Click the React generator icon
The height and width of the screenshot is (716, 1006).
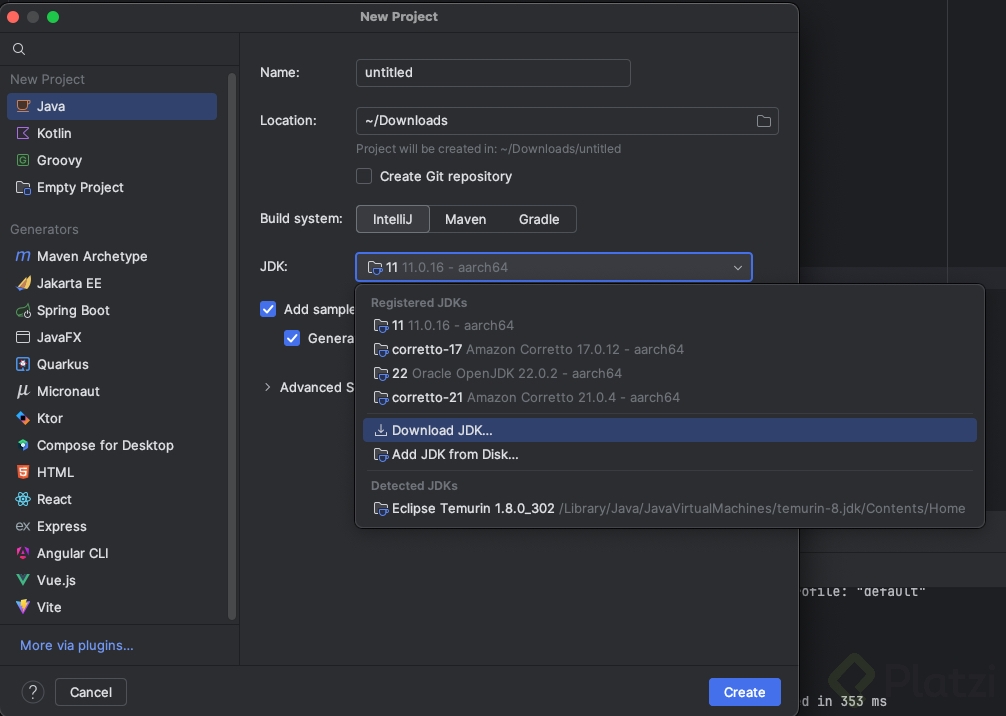point(23,499)
